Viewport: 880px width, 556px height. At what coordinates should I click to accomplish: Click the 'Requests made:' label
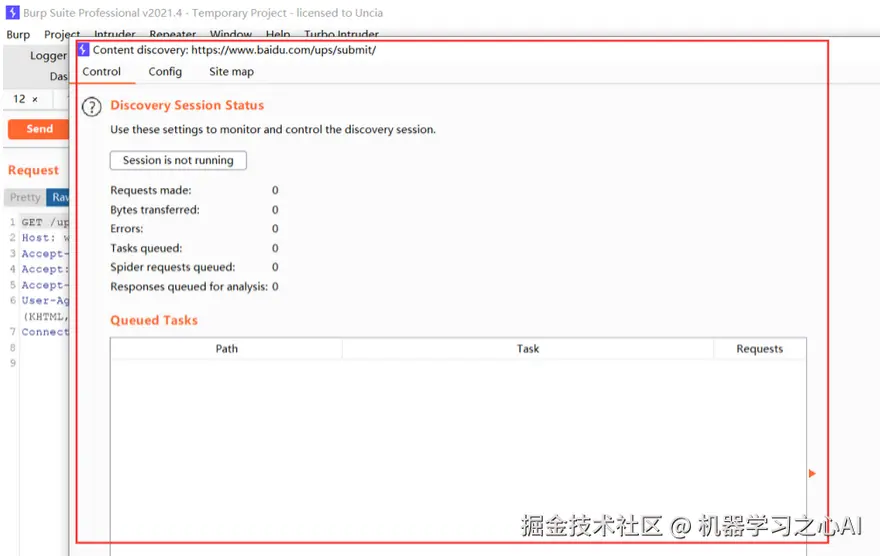pos(150,190)
